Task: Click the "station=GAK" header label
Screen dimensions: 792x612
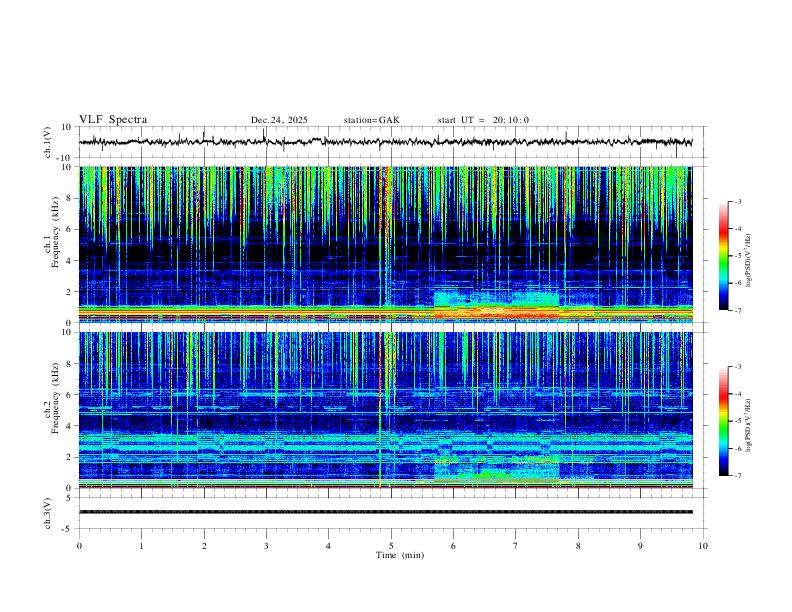Action: (x=371, y=120)
